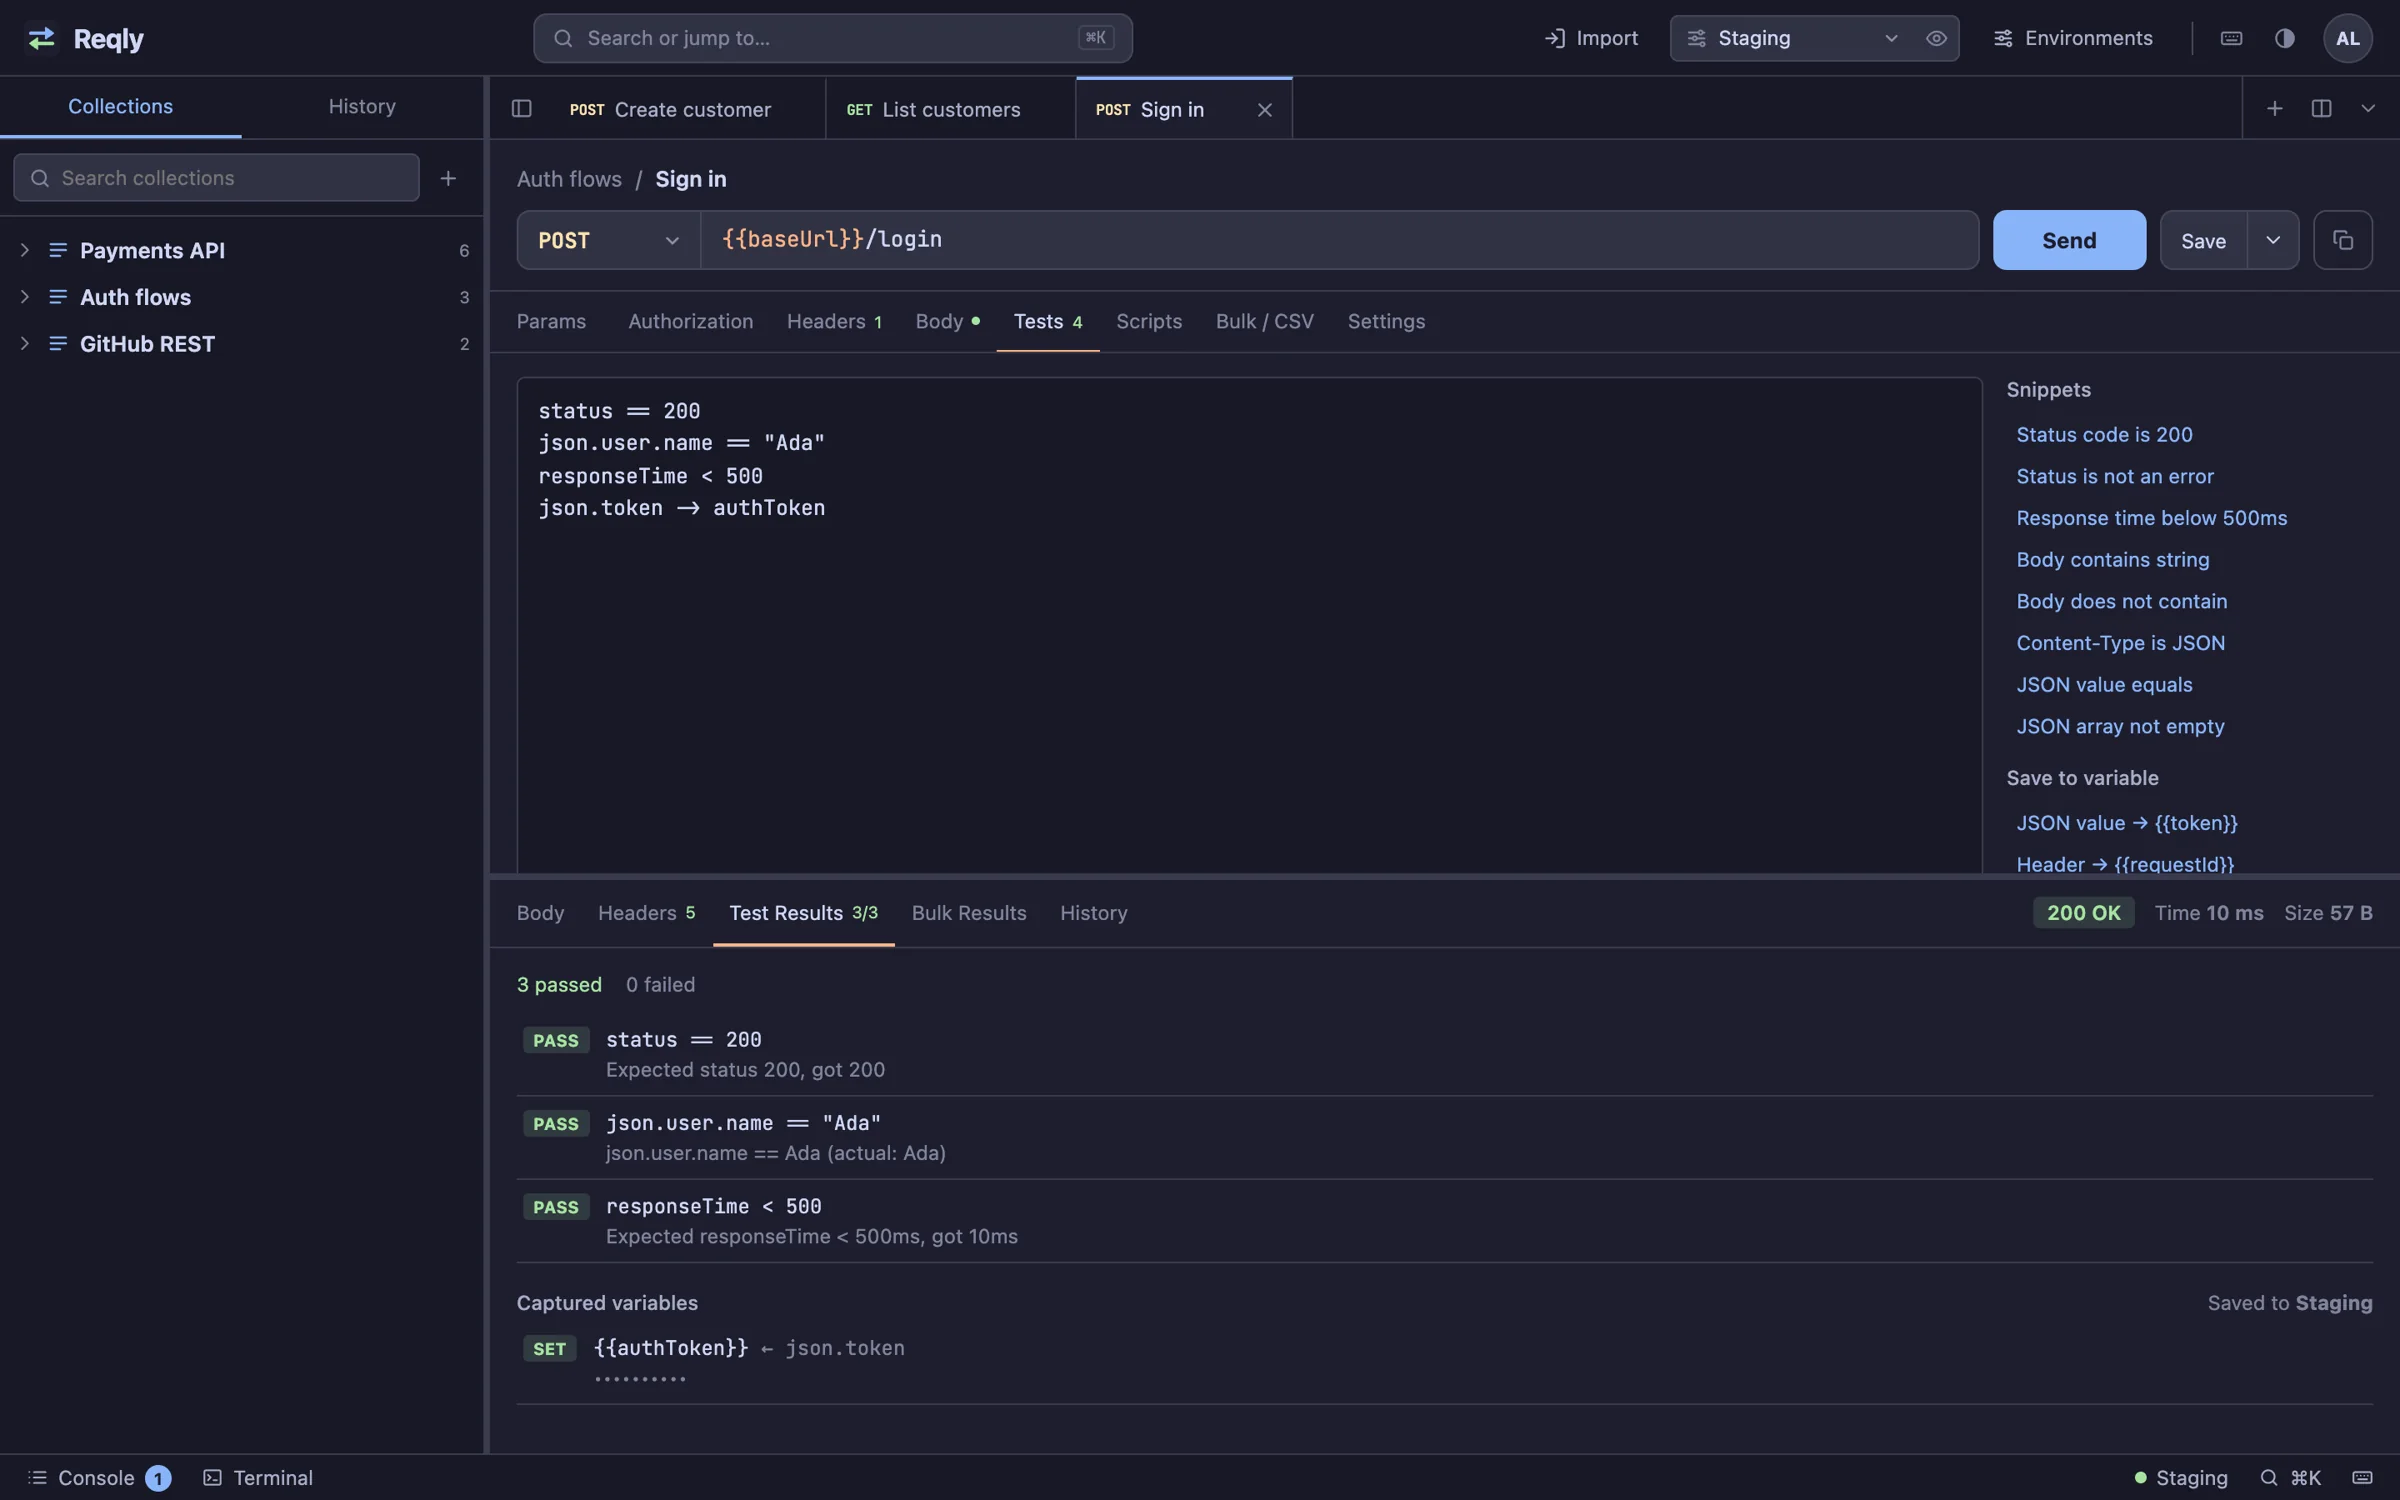The height and width of the screenshot is (1500, 2400).
Task: Add a new collection with plus icon
Action: tap(448, 178)
